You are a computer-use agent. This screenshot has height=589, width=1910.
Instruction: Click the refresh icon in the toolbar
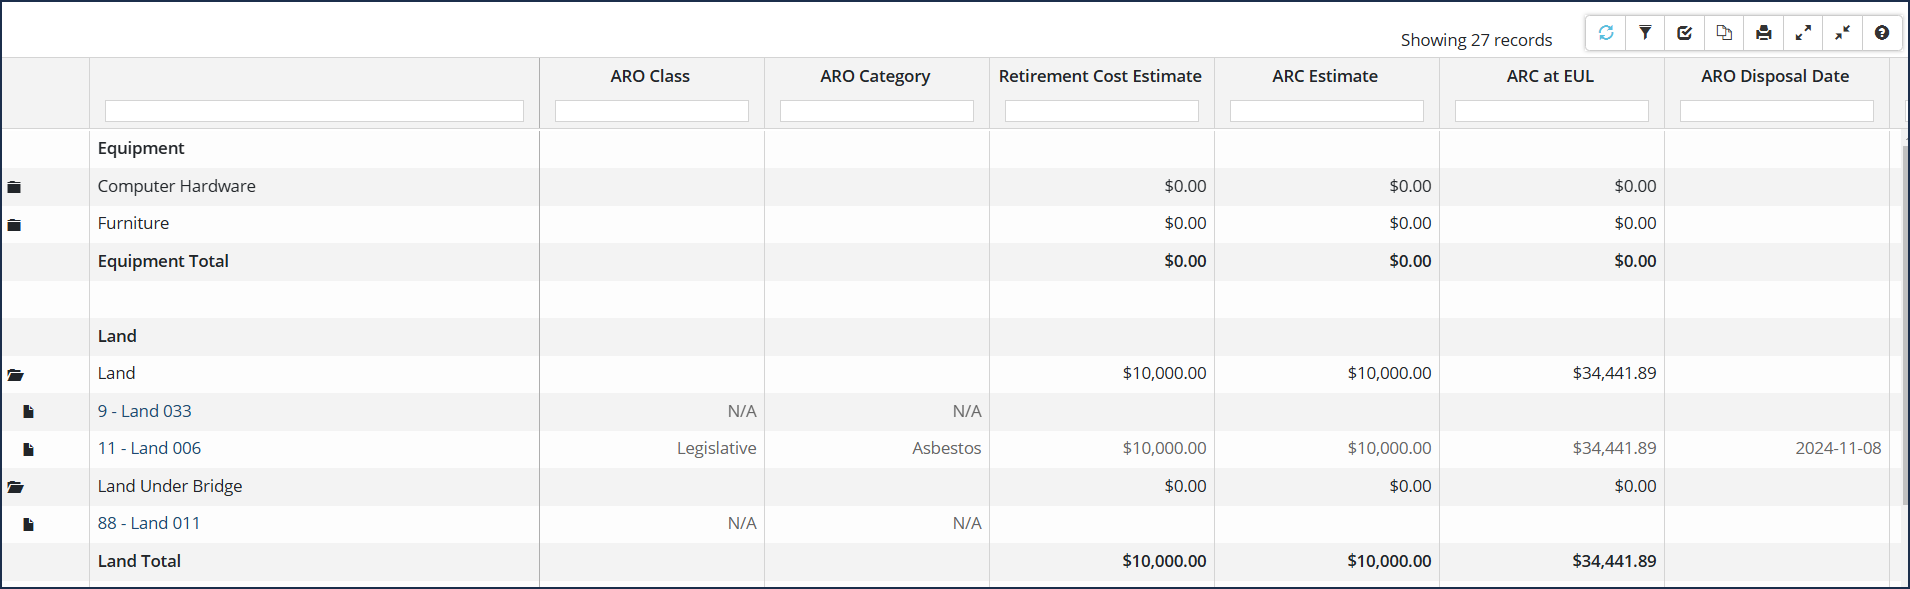1606,33
